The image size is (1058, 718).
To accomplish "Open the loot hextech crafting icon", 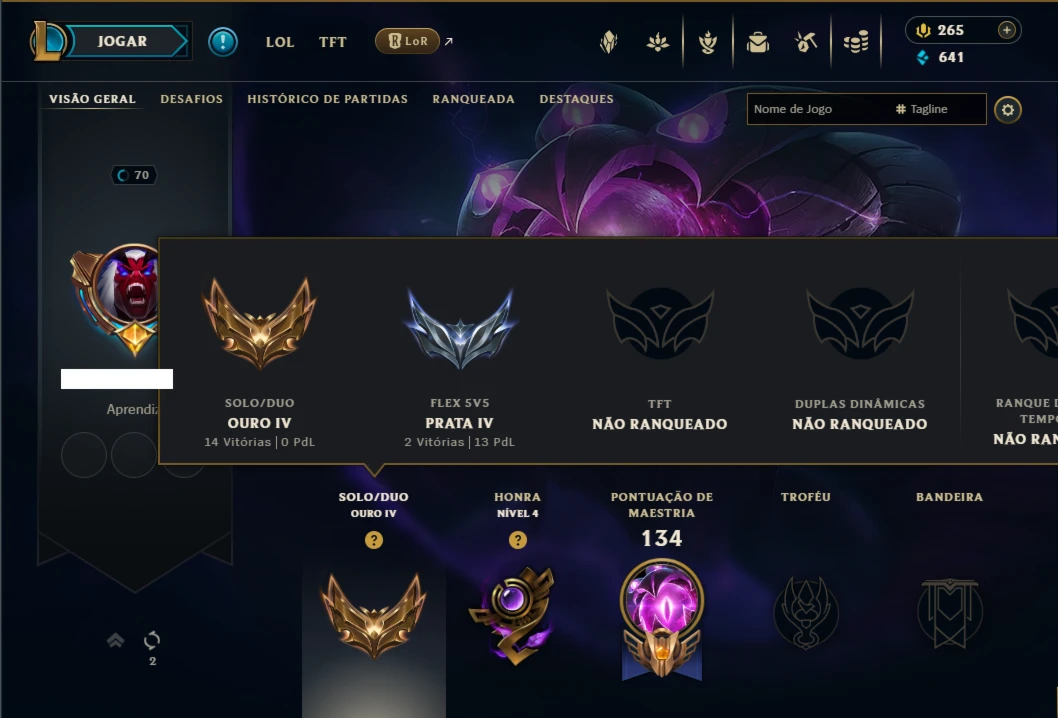I will [806, 43].
